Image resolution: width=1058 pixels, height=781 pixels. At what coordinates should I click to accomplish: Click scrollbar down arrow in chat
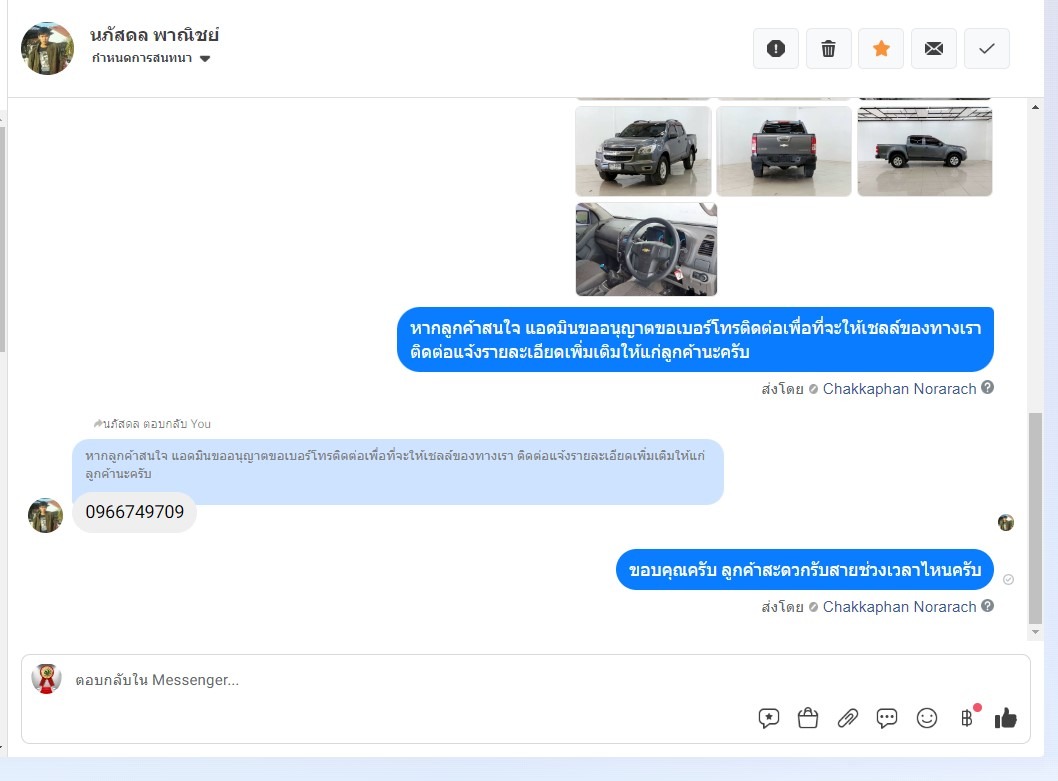[x=1035, y=632]
